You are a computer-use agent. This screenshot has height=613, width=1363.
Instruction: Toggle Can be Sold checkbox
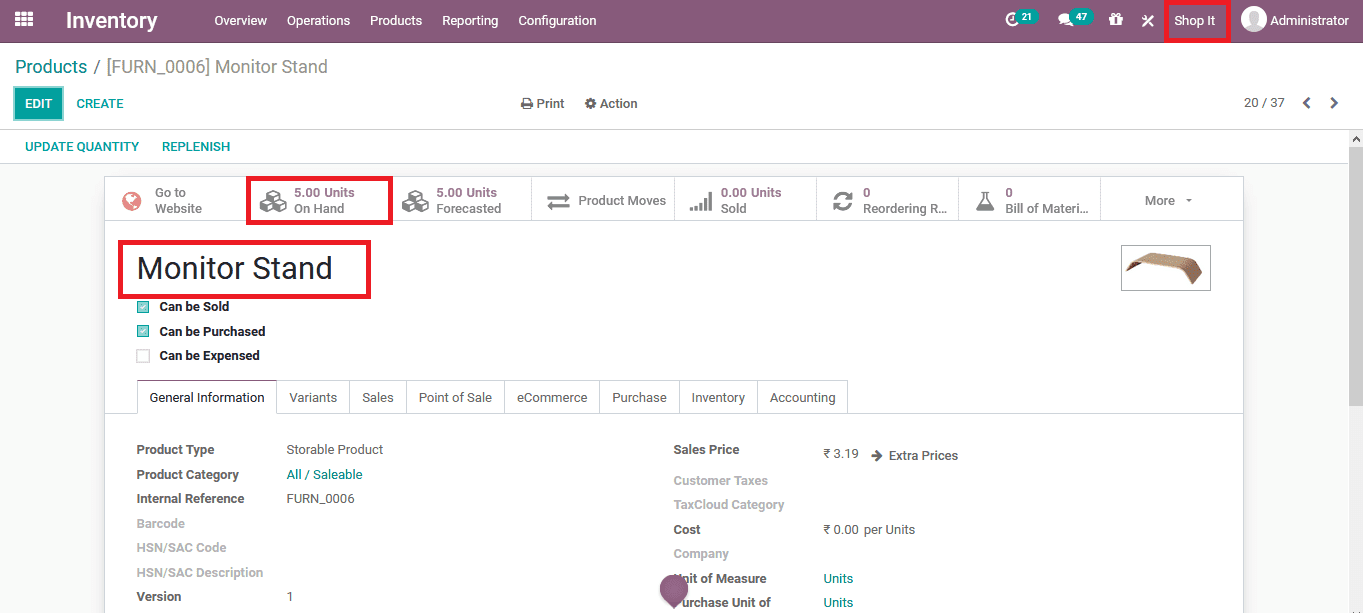(x=143, y=307)
